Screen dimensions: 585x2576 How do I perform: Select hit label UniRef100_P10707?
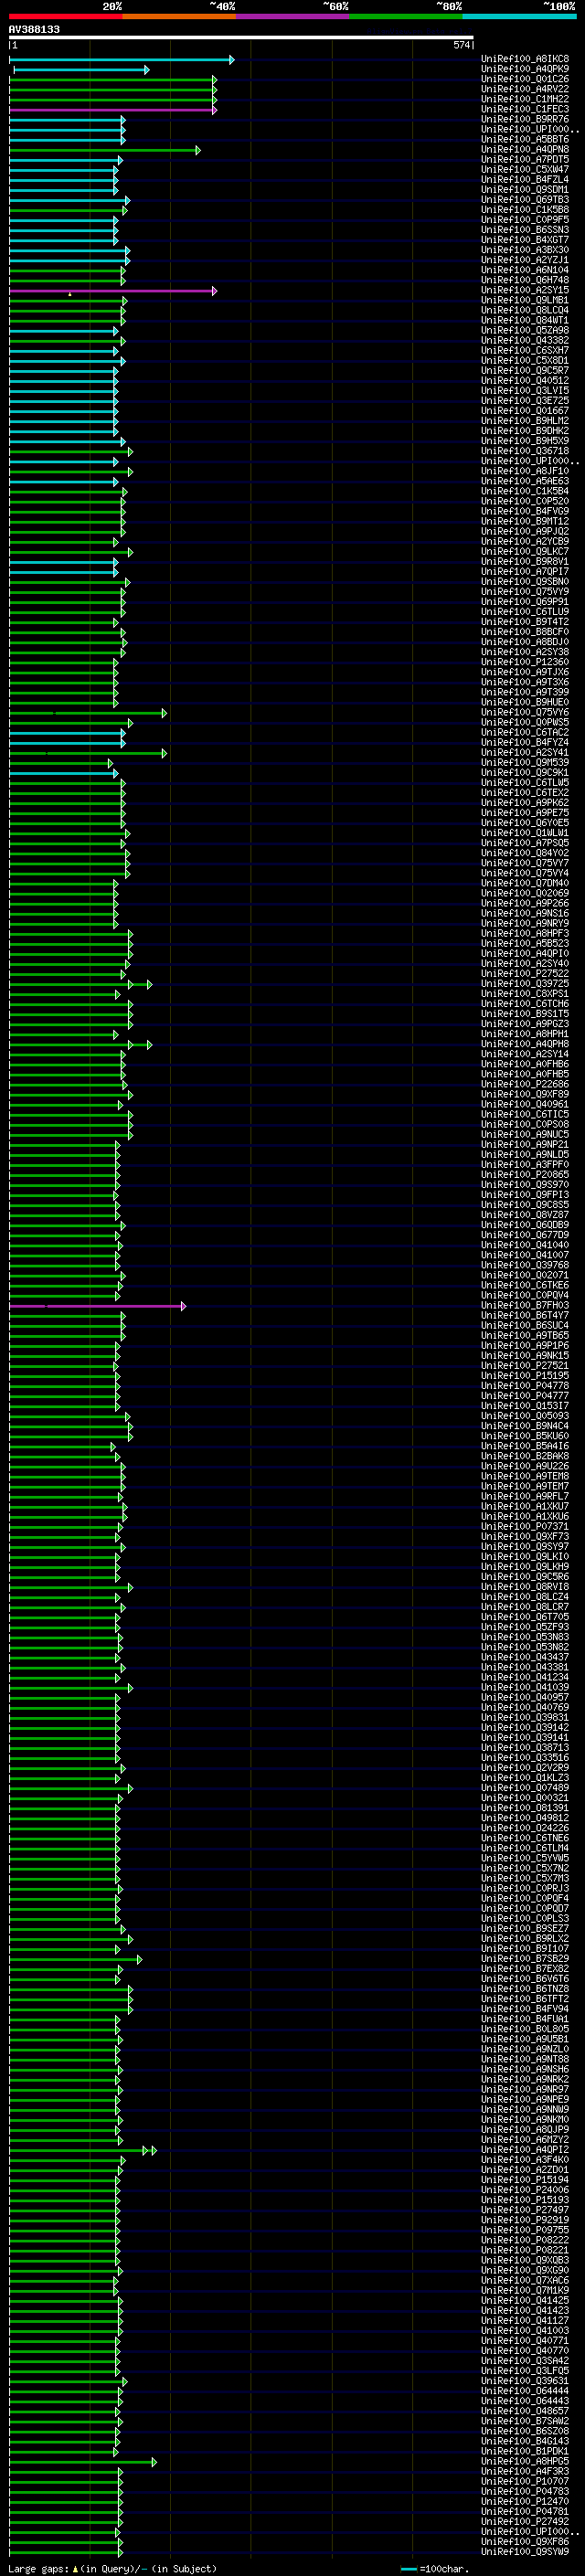pos(525,2481)
